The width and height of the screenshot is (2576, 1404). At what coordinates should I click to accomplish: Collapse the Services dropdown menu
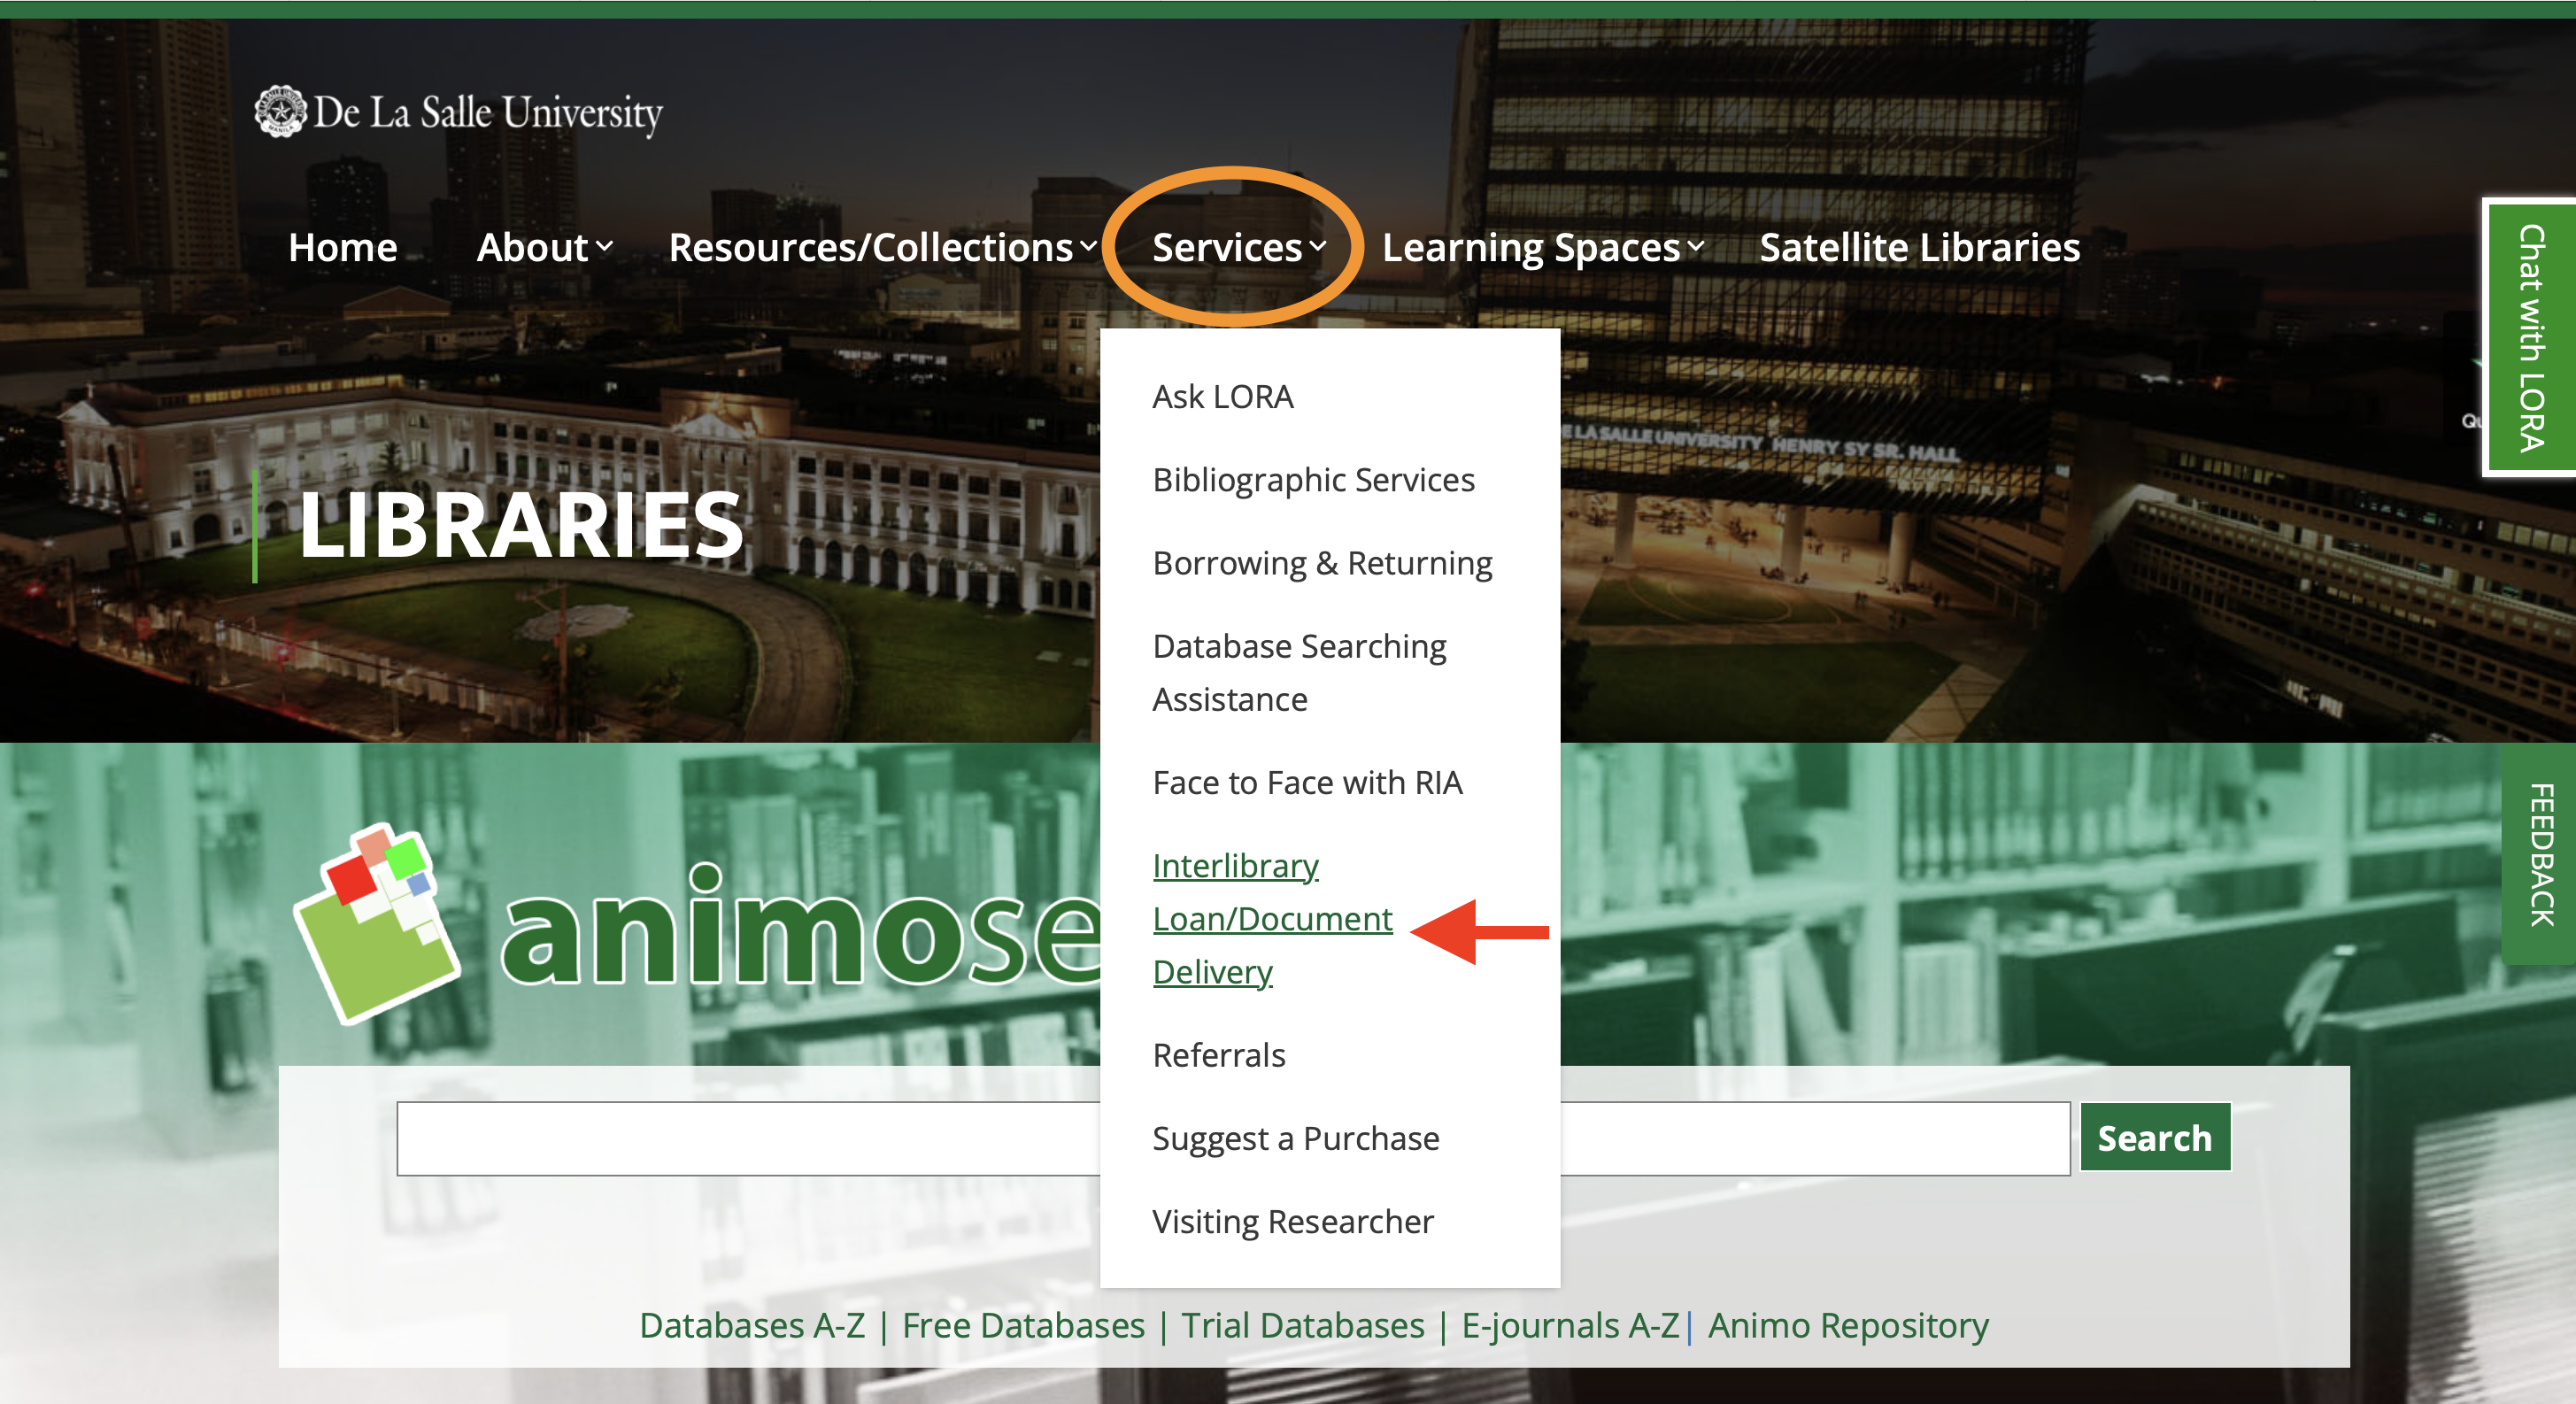tap(1238, 248)
